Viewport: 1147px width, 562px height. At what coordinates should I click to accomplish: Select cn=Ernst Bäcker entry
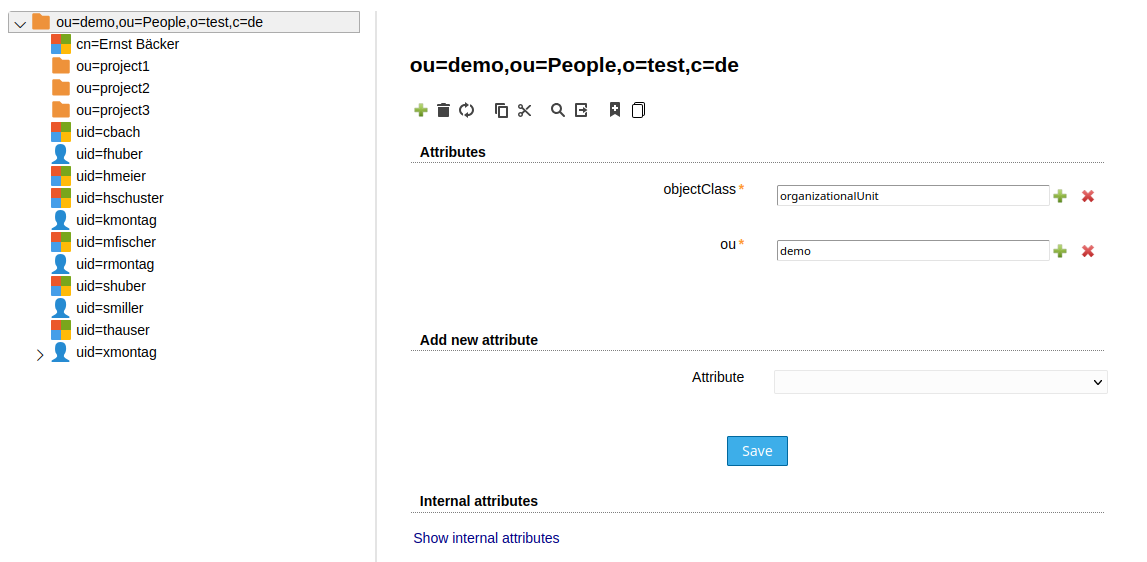[127, 44]
